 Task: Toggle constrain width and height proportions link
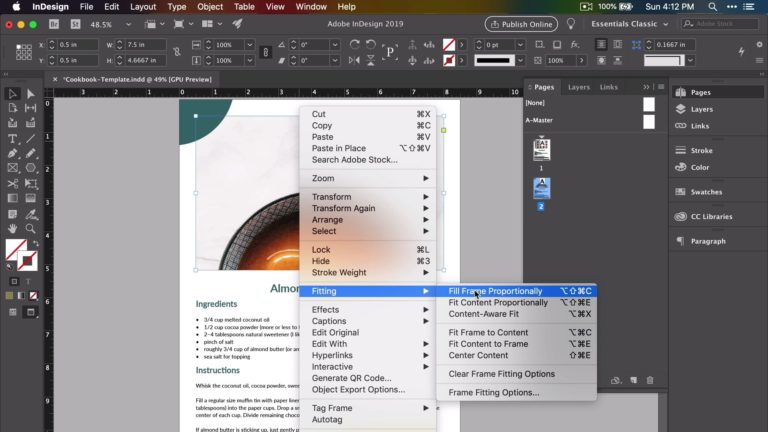tap(176, 52)
